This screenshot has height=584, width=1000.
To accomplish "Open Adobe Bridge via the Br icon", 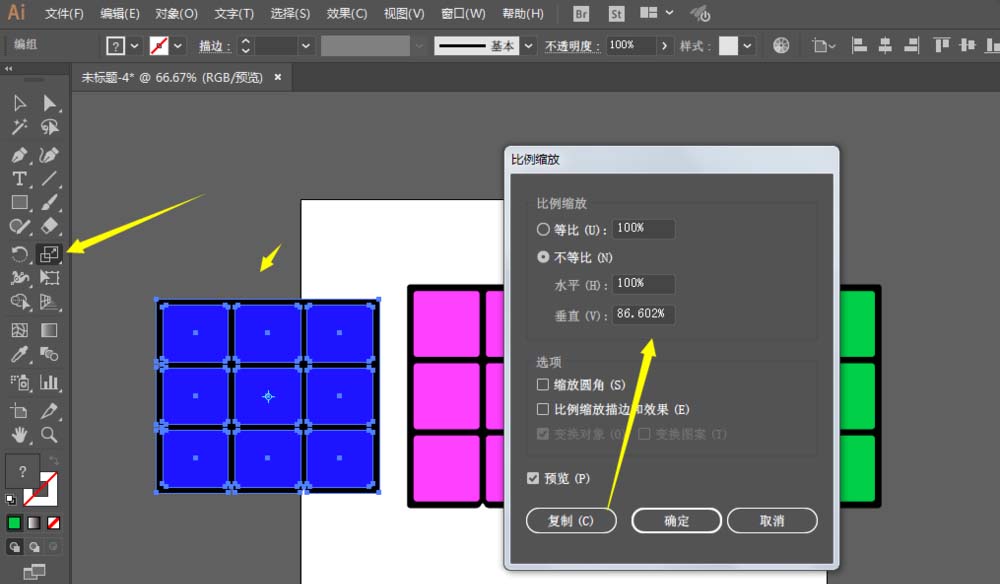I will tap(580, 14).
